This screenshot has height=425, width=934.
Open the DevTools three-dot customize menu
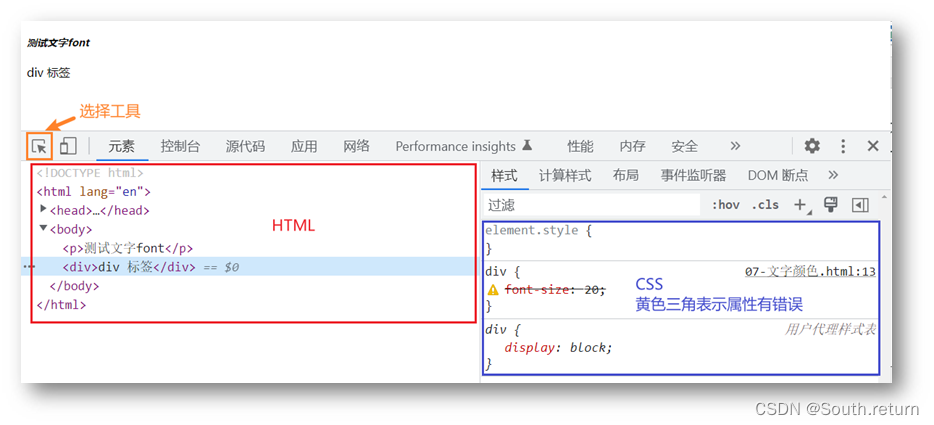tap(843, 146)
